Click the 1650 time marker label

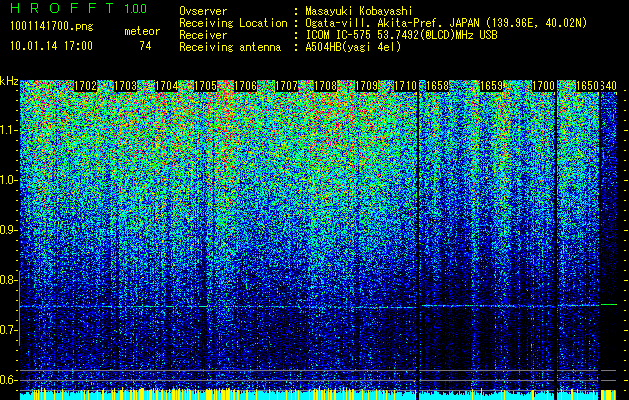587,86
